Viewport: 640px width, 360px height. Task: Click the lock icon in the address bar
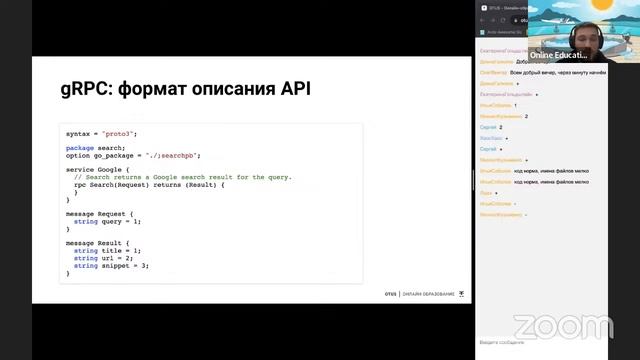(516, 20)
